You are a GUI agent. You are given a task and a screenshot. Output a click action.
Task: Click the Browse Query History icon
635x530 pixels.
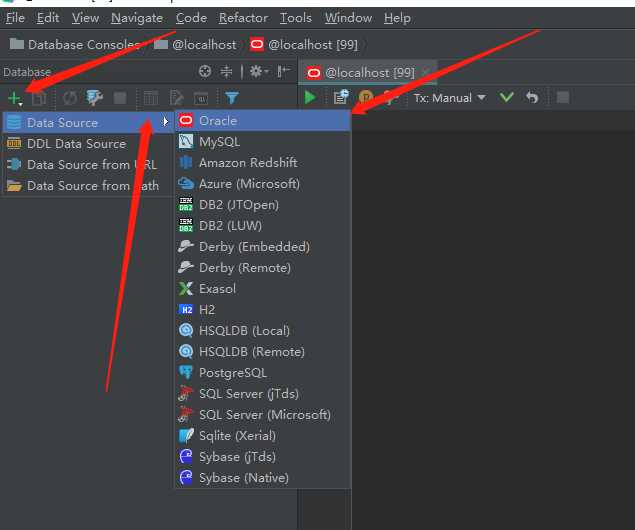point(341,97)
